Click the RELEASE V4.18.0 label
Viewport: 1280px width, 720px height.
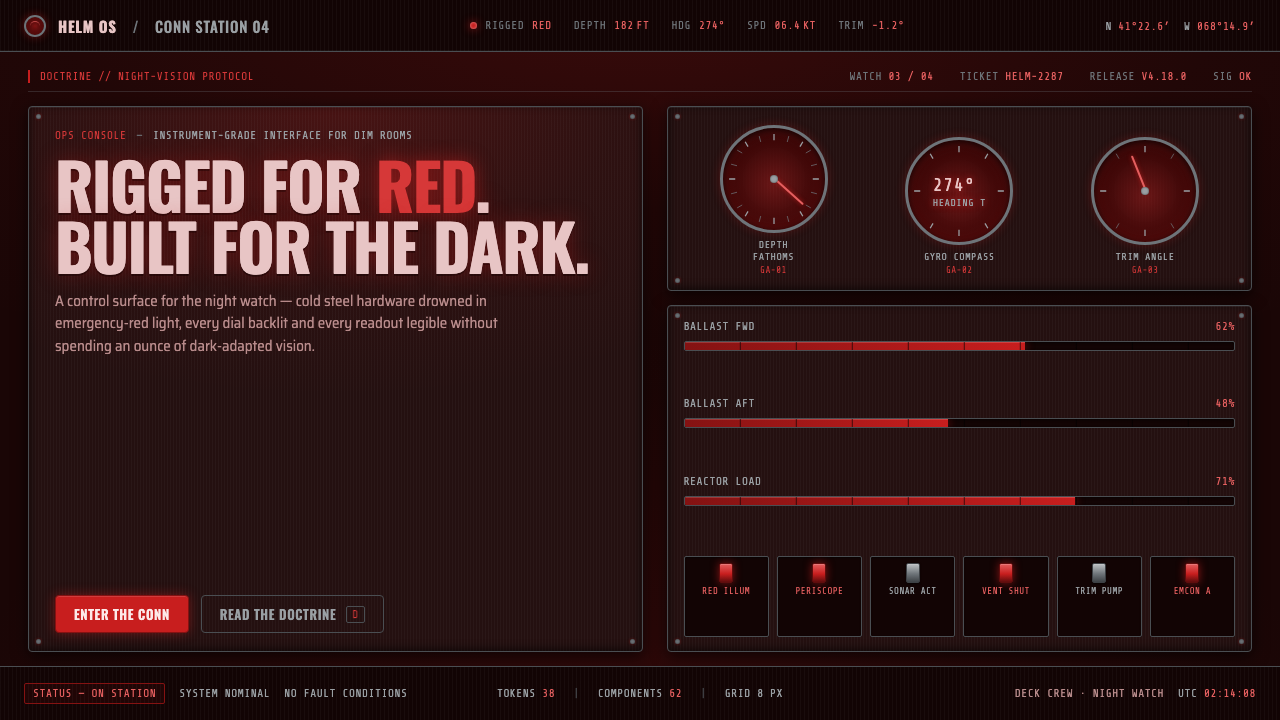click(x=1138, y=76)
